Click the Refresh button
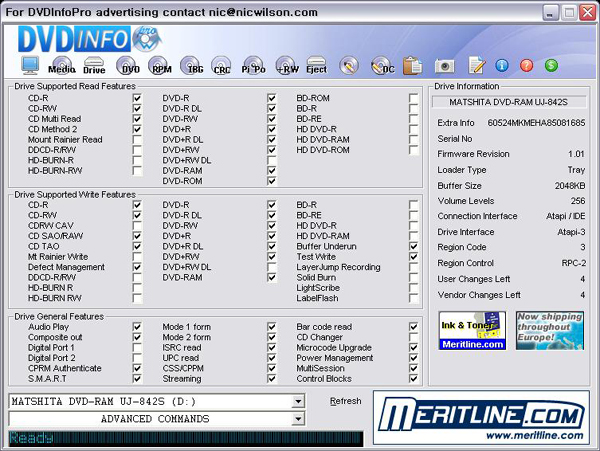Screen dimensions: 600x451 point(346,401)
